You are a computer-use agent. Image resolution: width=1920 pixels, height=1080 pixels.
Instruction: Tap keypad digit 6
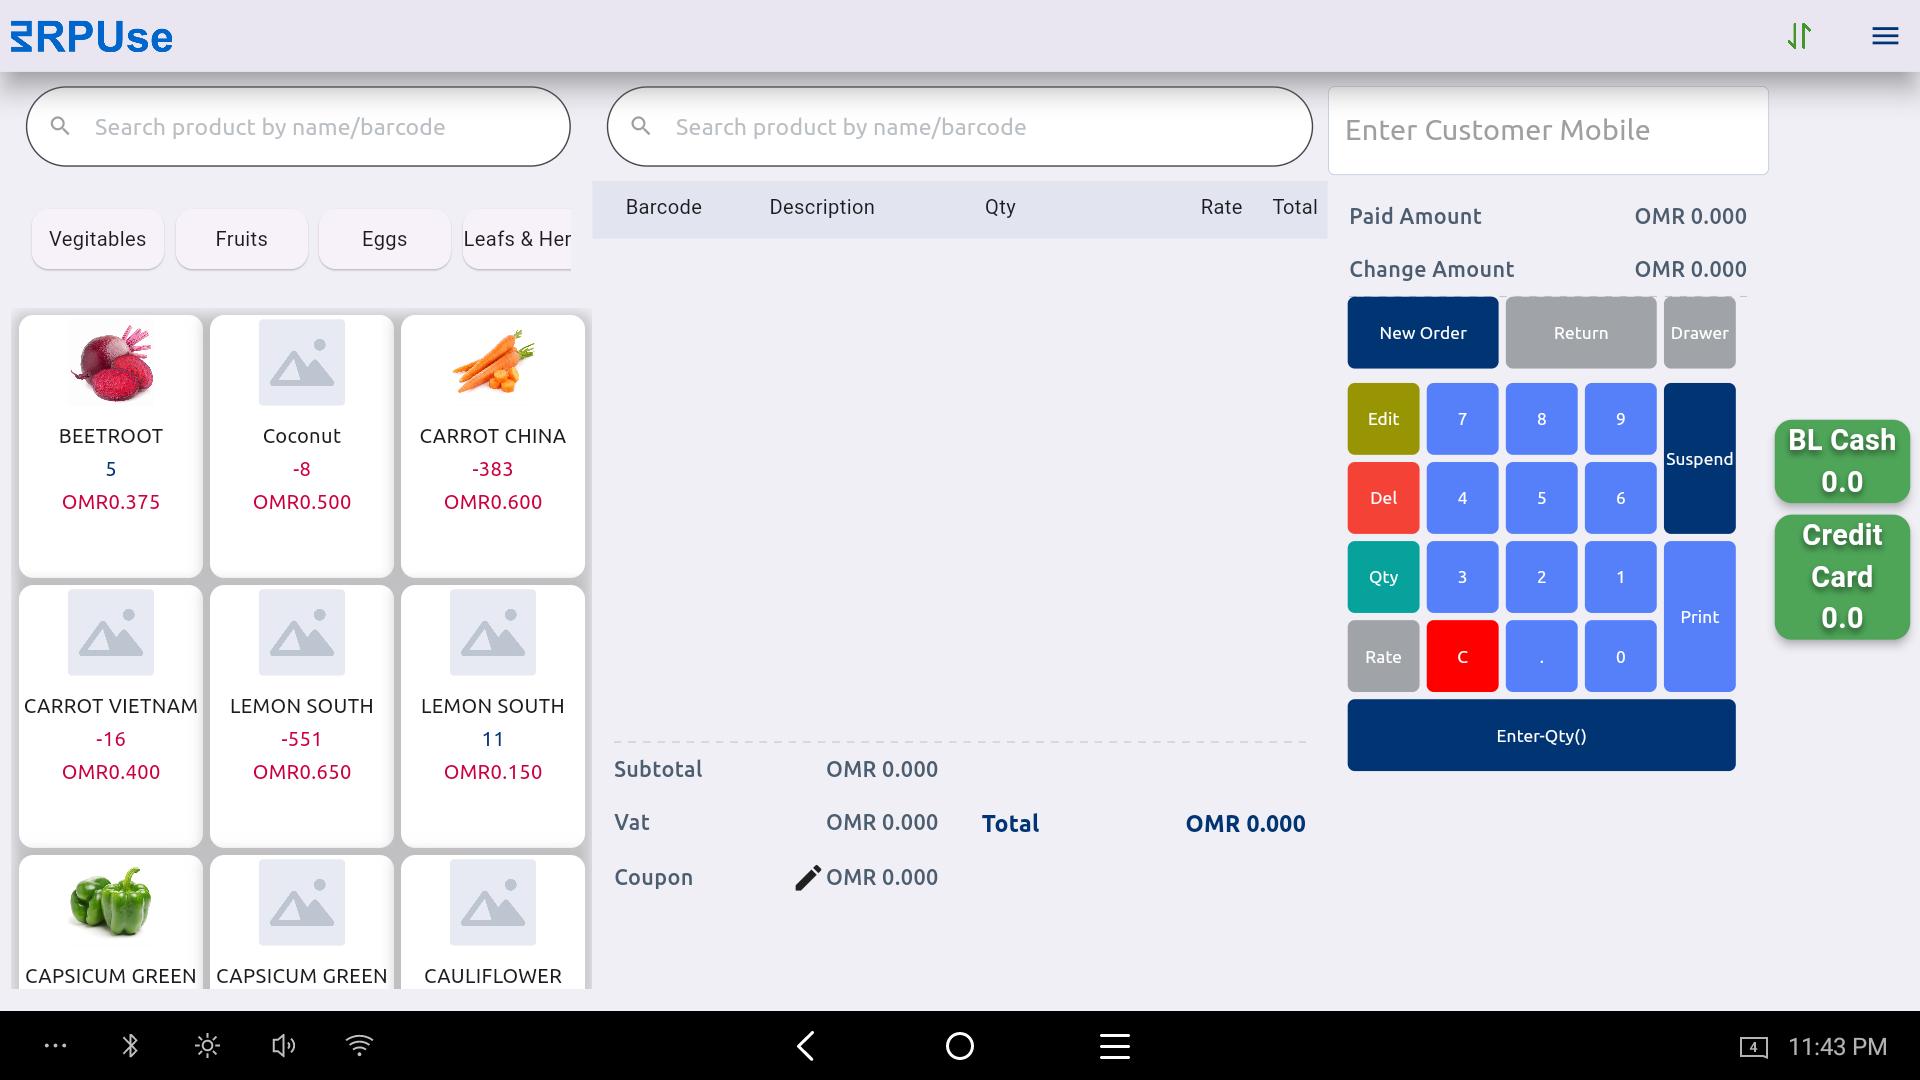click(x=1620, y=498)
